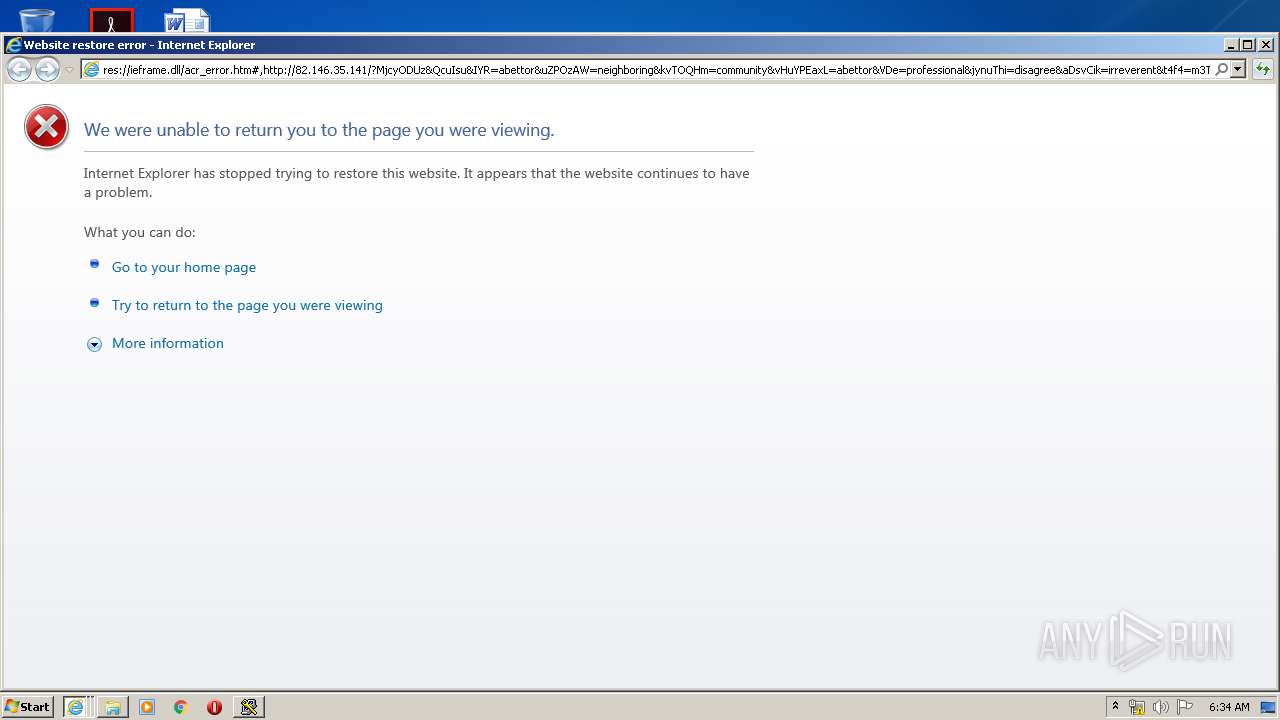Open the Windows Start button

(x=28, y=707)
